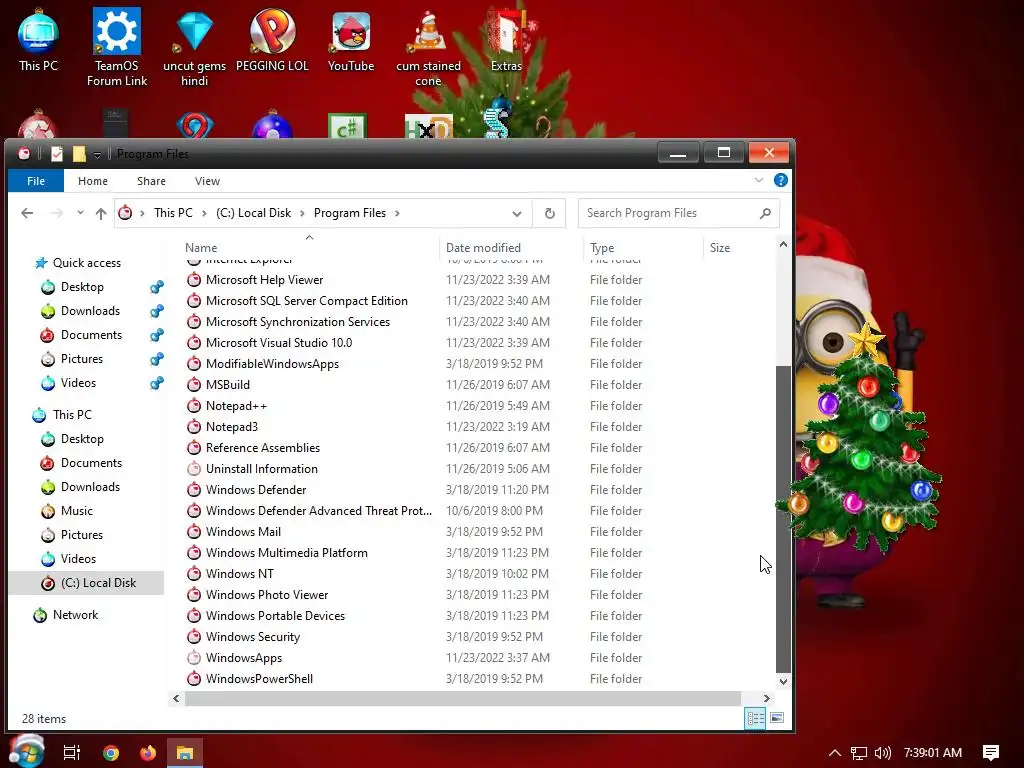Refresh the Program Files folder view
The width and height of the screenshot is (1024, 768).
[x=550, y=213]
